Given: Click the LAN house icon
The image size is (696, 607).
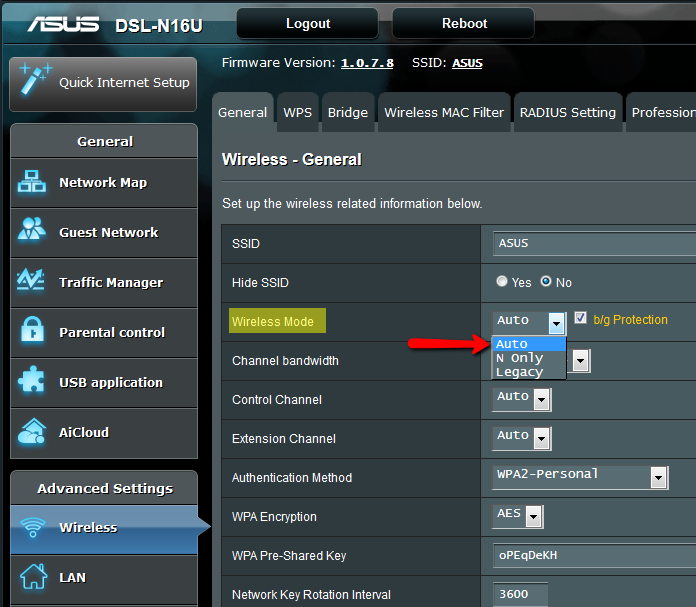Looking at the screenshot, I should pyautogui.click(x=33, y=577).
